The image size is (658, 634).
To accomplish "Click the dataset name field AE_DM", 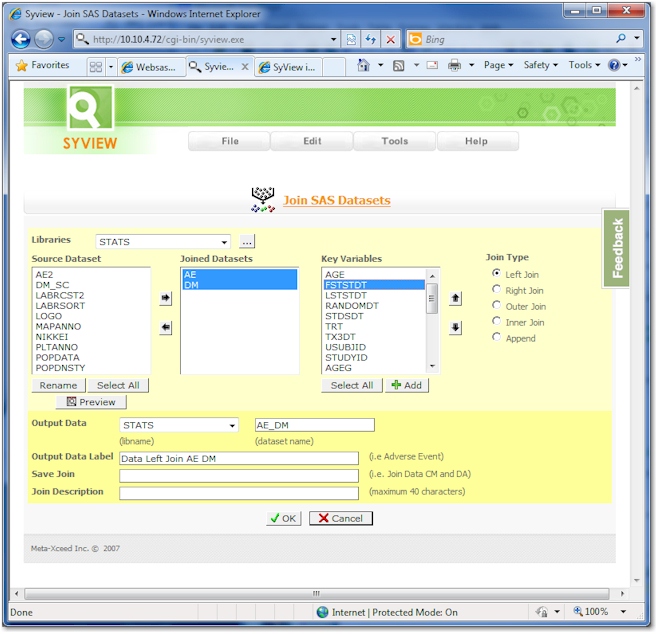I will click(315, 425).
